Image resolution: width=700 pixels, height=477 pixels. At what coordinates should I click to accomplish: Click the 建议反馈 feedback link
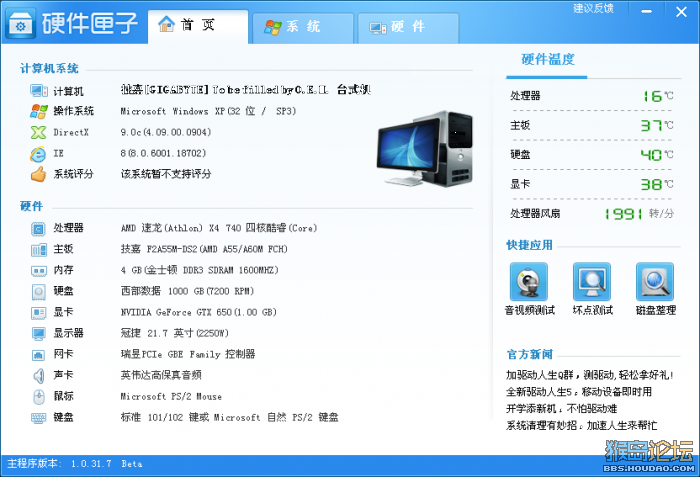(x=593, y=8)
